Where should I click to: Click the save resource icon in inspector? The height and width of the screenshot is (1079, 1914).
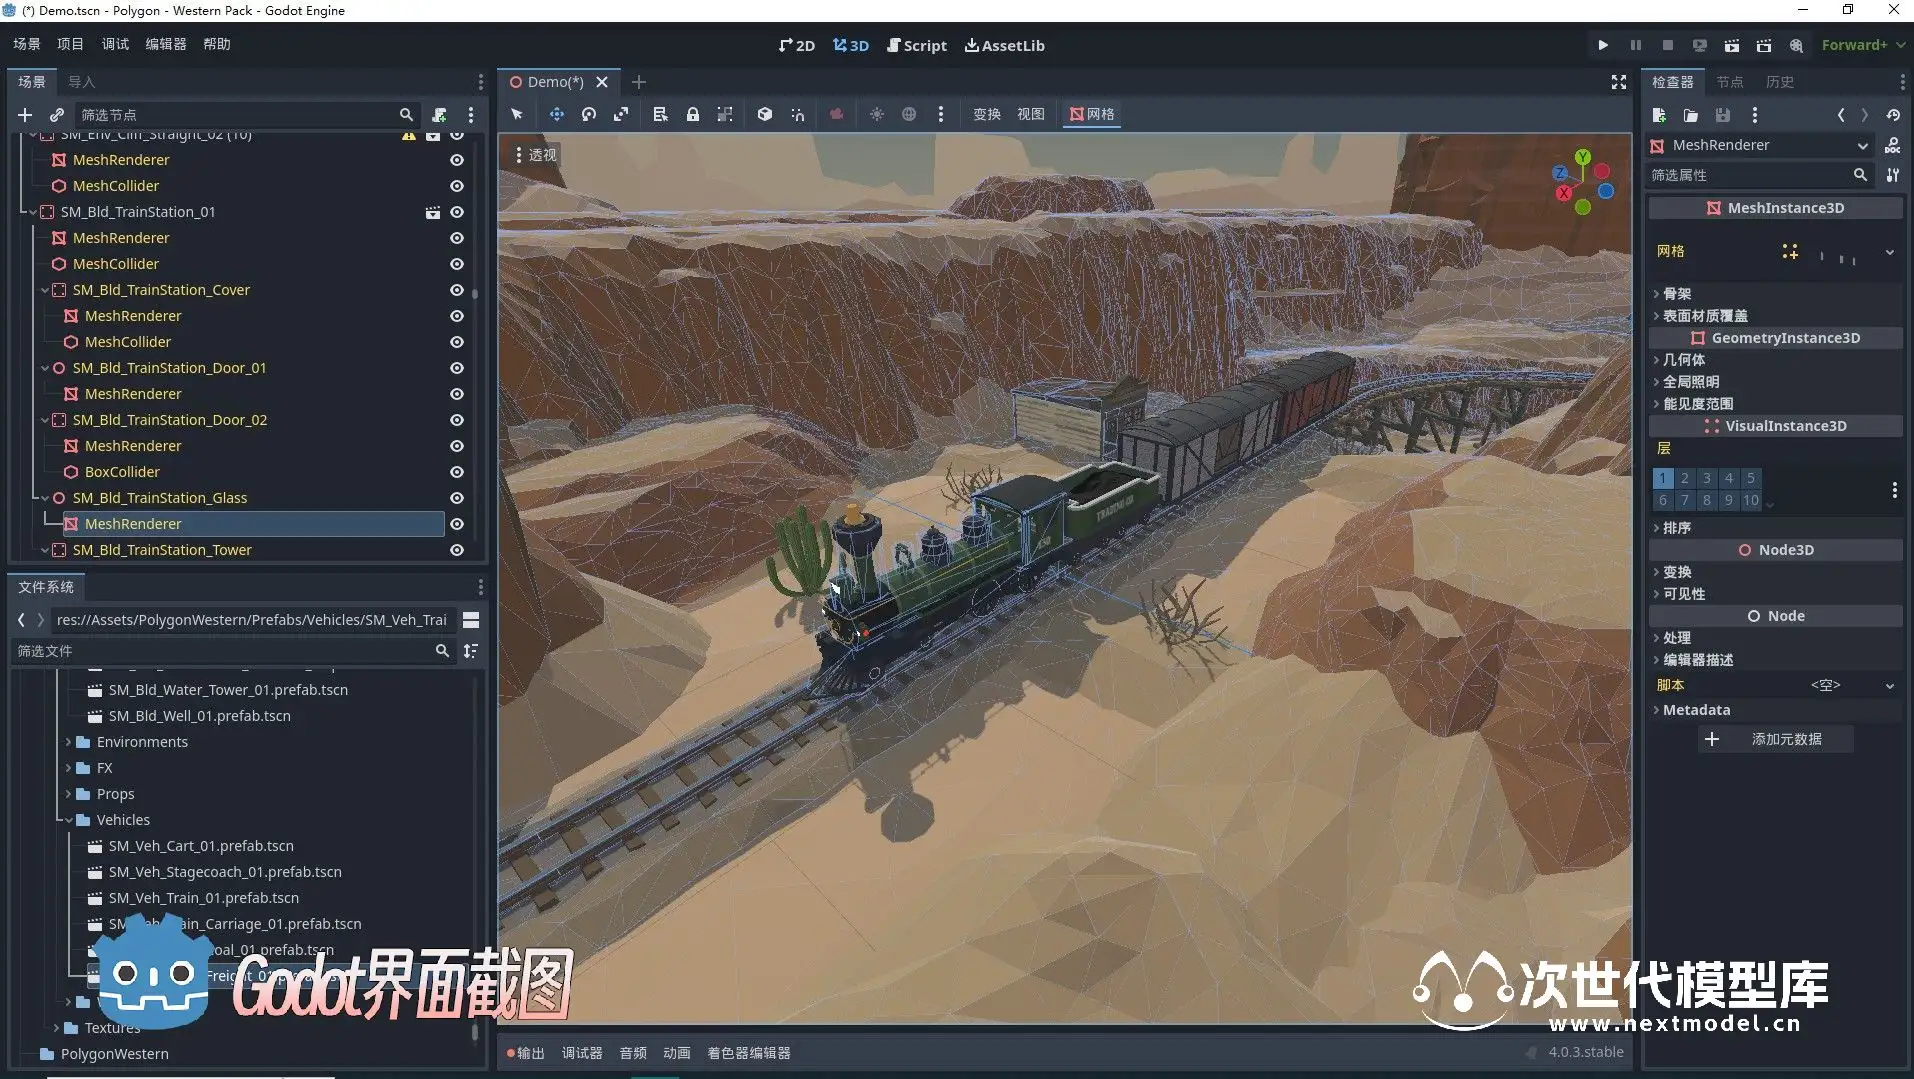[x=1722, y=115]
